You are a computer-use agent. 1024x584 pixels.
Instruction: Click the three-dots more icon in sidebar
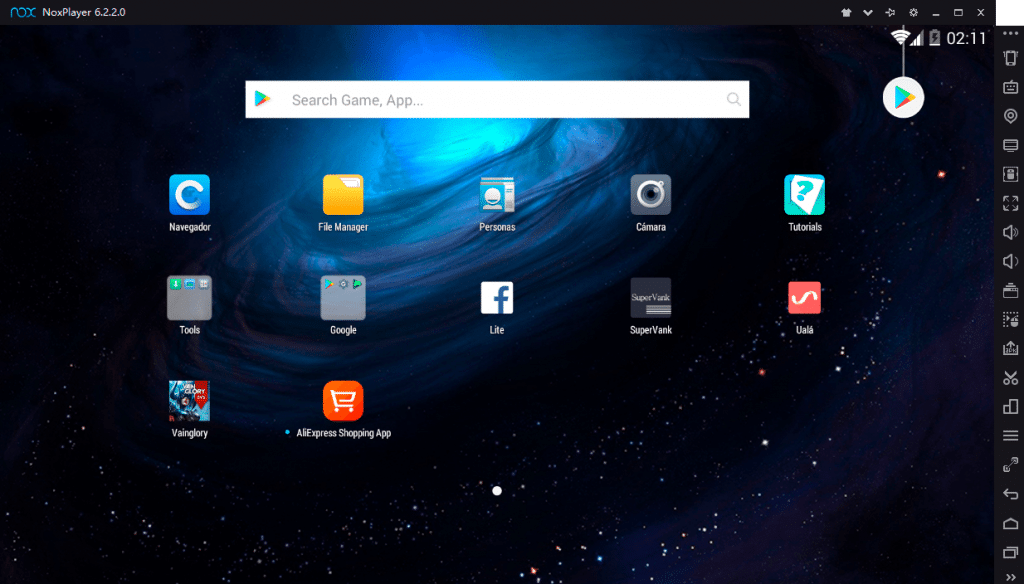1010,33
